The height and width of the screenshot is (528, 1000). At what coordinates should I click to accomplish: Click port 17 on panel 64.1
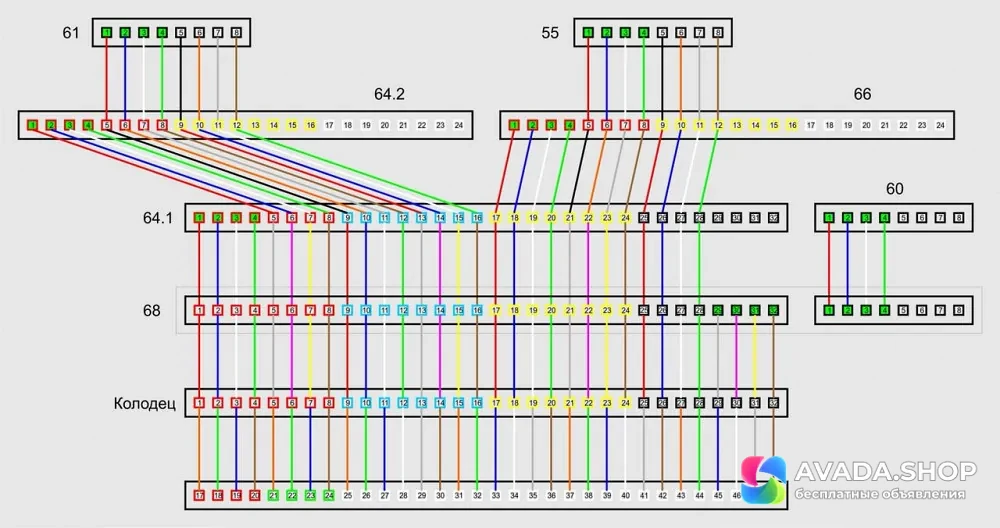[496, 217]
